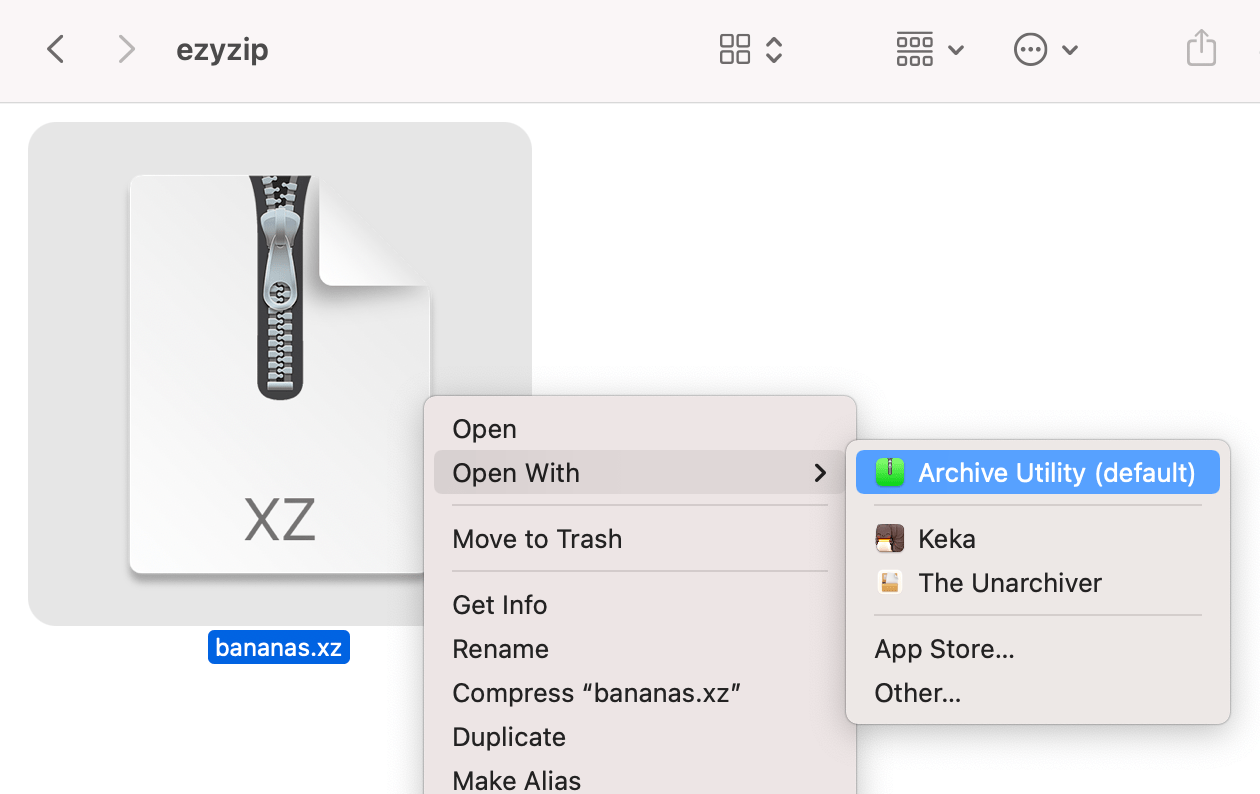Screen dimensions: 1260x794
Task: Choose Rename for bananas.xz
Action: [500, 648]
